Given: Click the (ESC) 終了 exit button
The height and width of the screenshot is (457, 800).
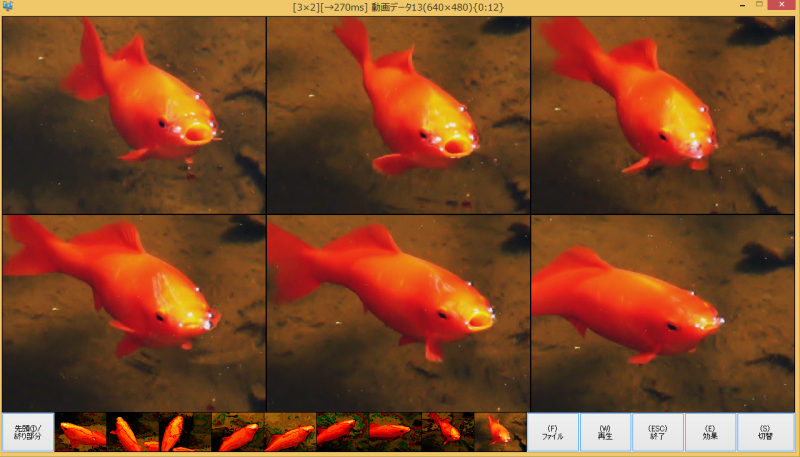Looking at the screenshot, I should (658, 432).
